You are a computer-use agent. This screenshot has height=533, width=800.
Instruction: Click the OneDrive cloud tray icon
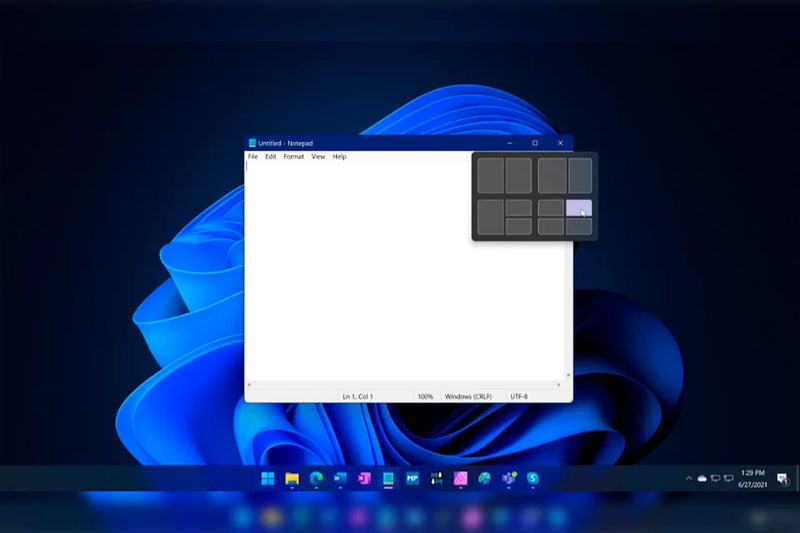click(x=702, y=478)
